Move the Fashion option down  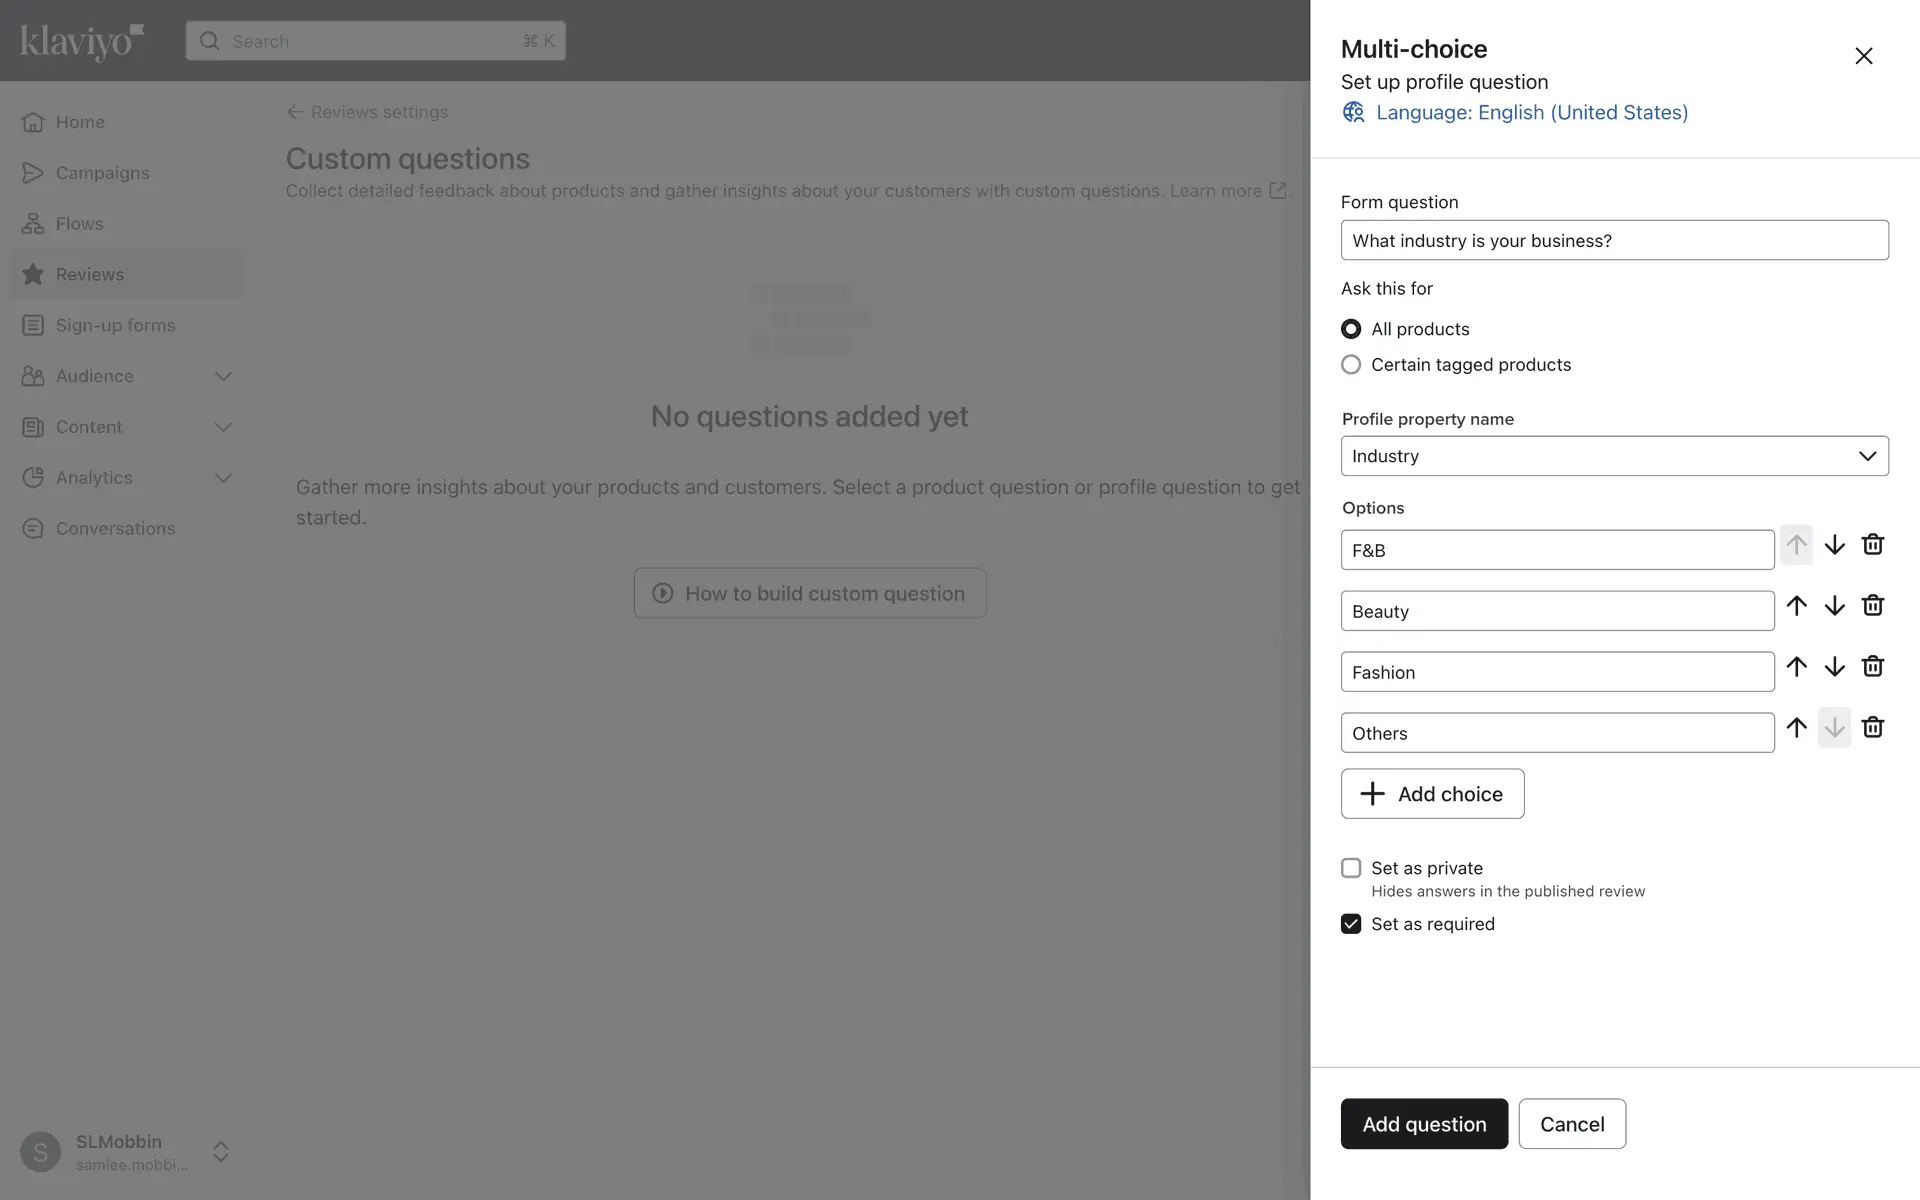pos(1834,667)
